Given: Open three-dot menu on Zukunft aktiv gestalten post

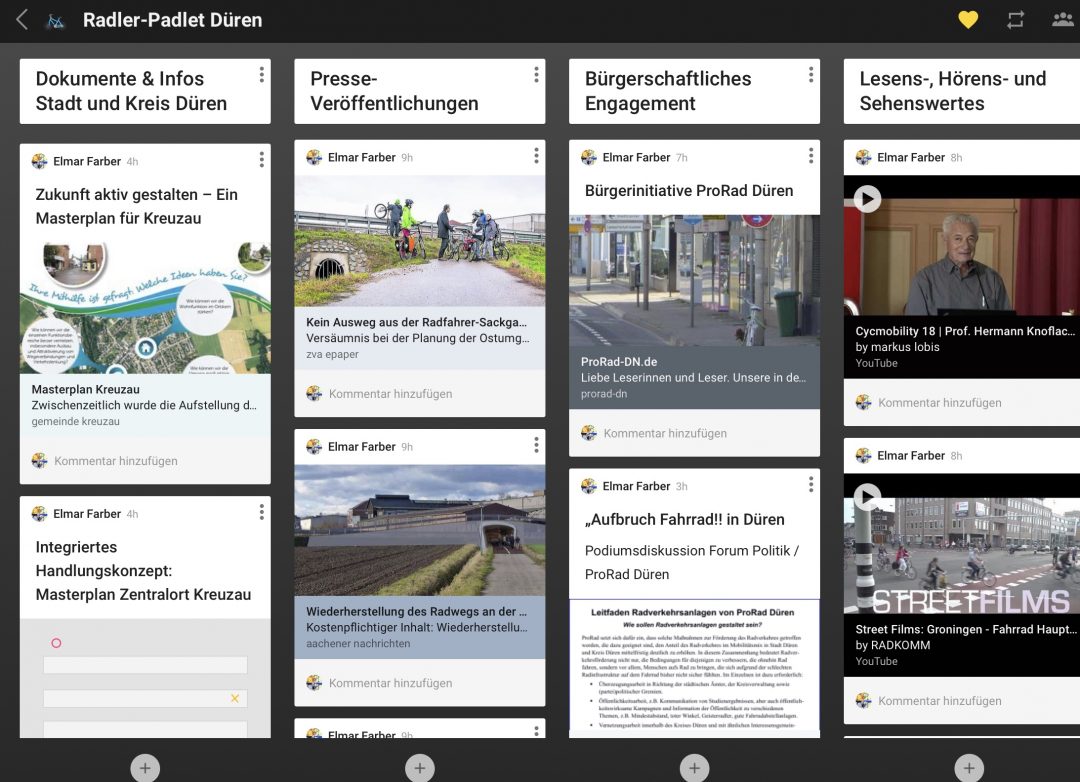Looking at the screenshot, I should pyautogui.click(x=261, y=160).
